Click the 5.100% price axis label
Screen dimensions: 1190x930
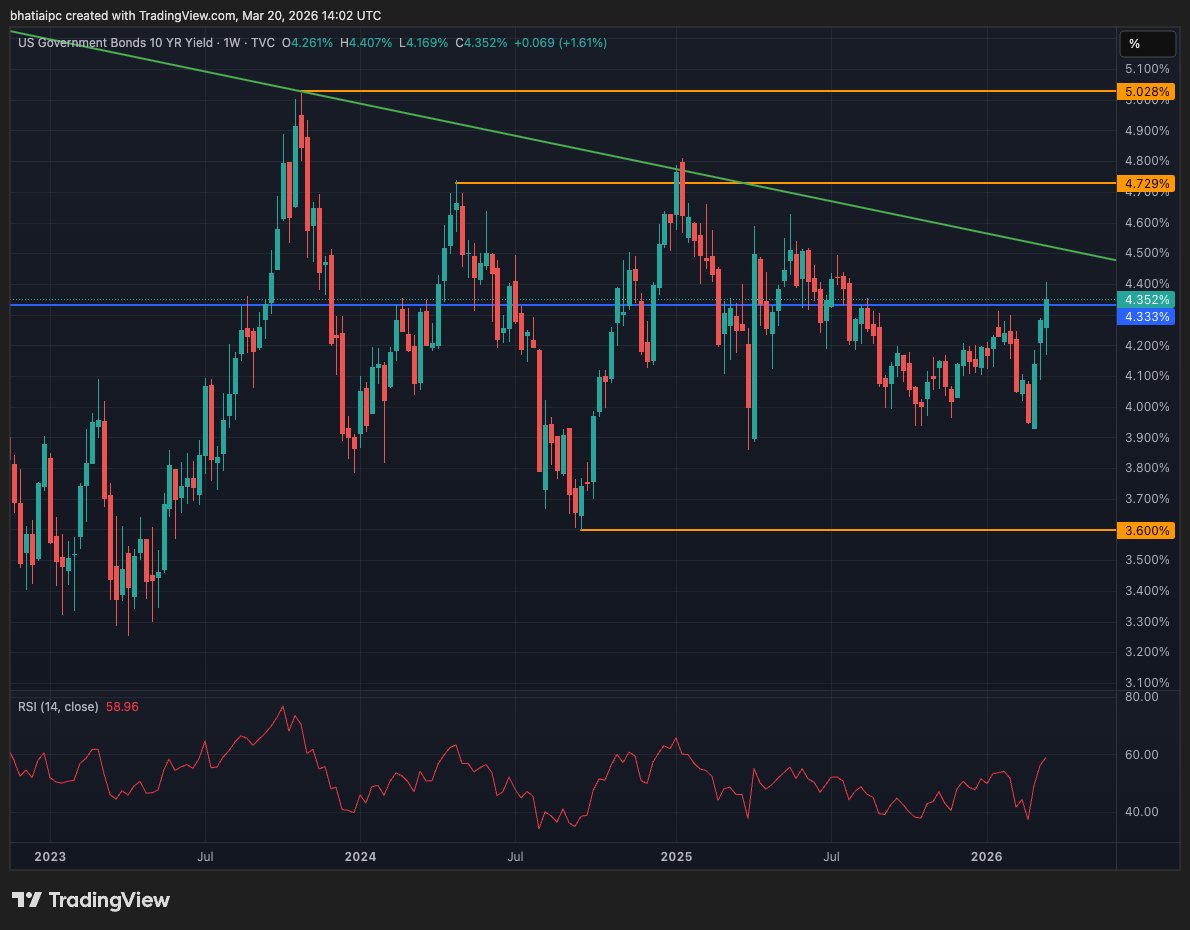[1147, 69]
